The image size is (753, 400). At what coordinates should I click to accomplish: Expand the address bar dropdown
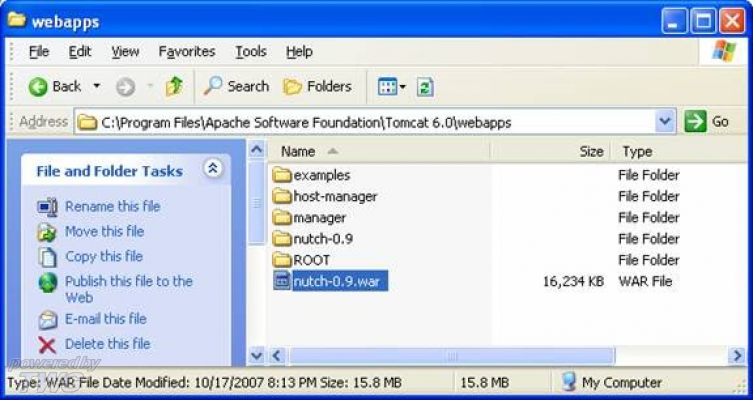tap(665, 121)
